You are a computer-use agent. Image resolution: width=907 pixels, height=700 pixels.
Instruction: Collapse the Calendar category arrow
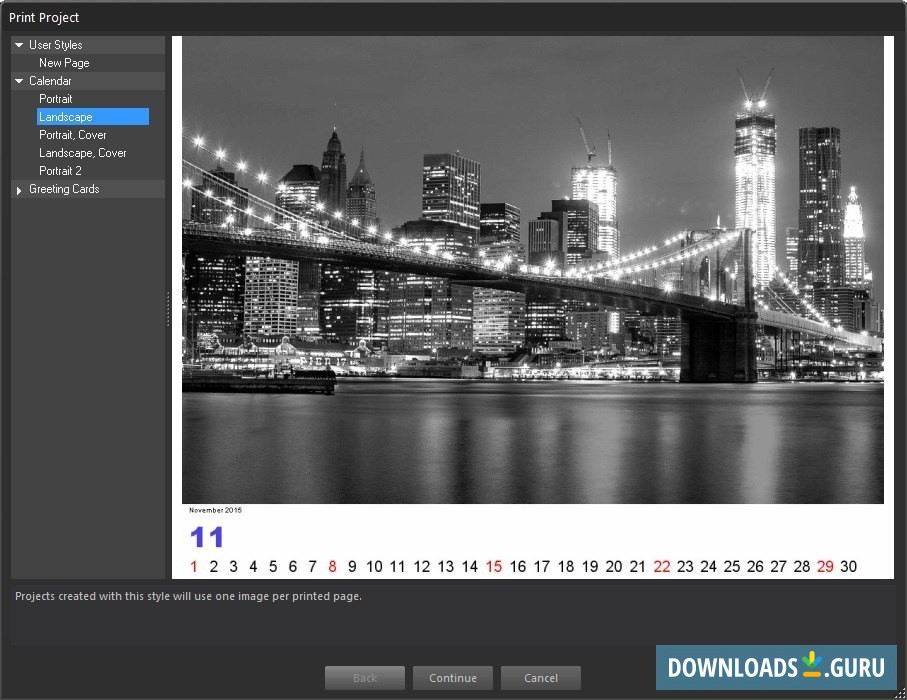coord(19,81)
